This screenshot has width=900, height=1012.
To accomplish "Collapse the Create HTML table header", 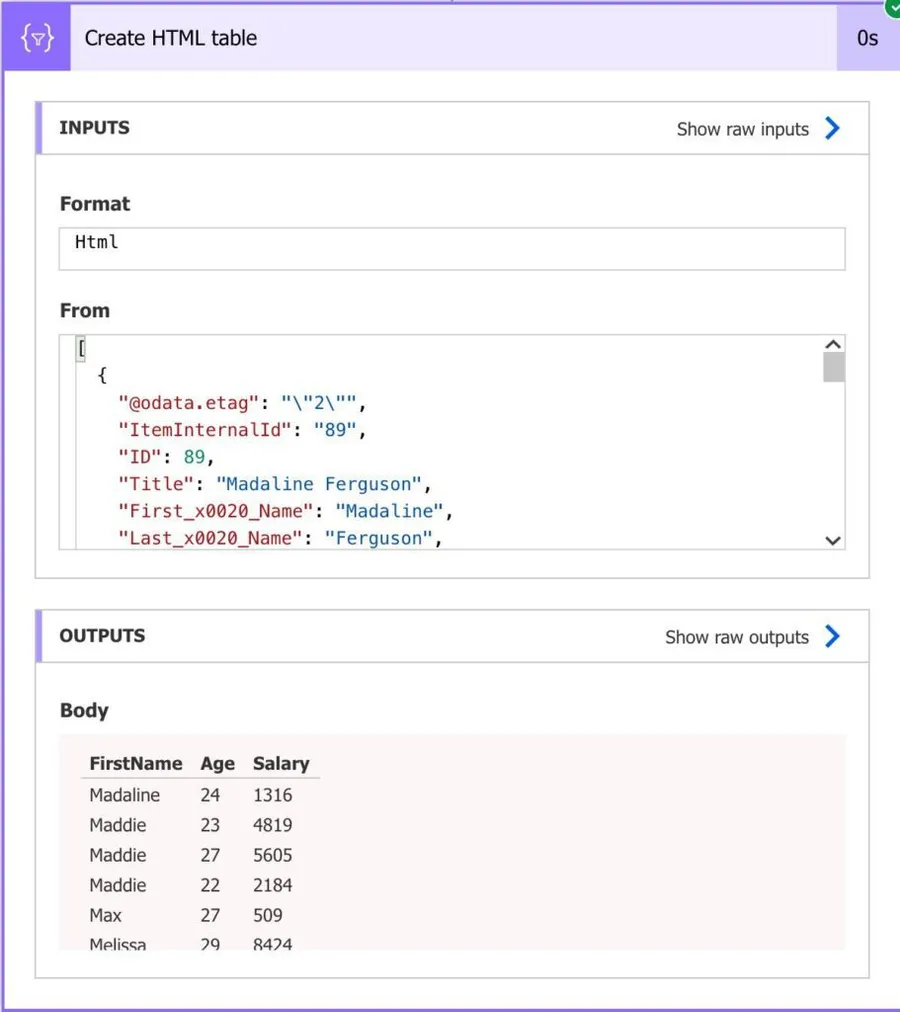I will [450, 38].
